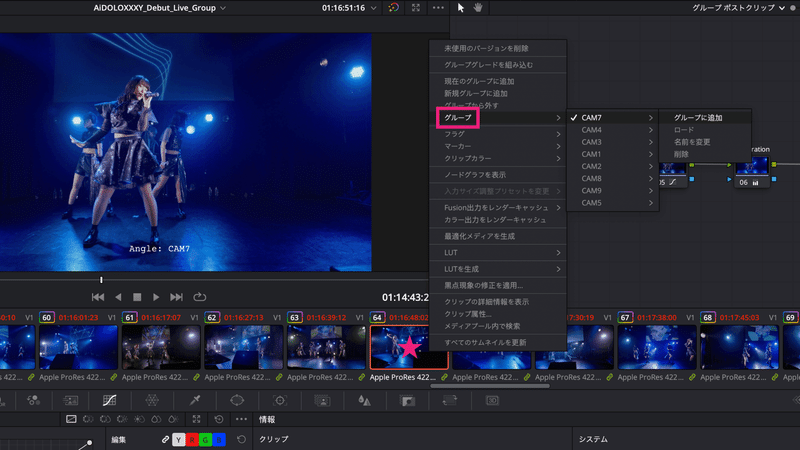800x450 pixels.
Task: Play the clip forward
Action: [x=156, y=296]
